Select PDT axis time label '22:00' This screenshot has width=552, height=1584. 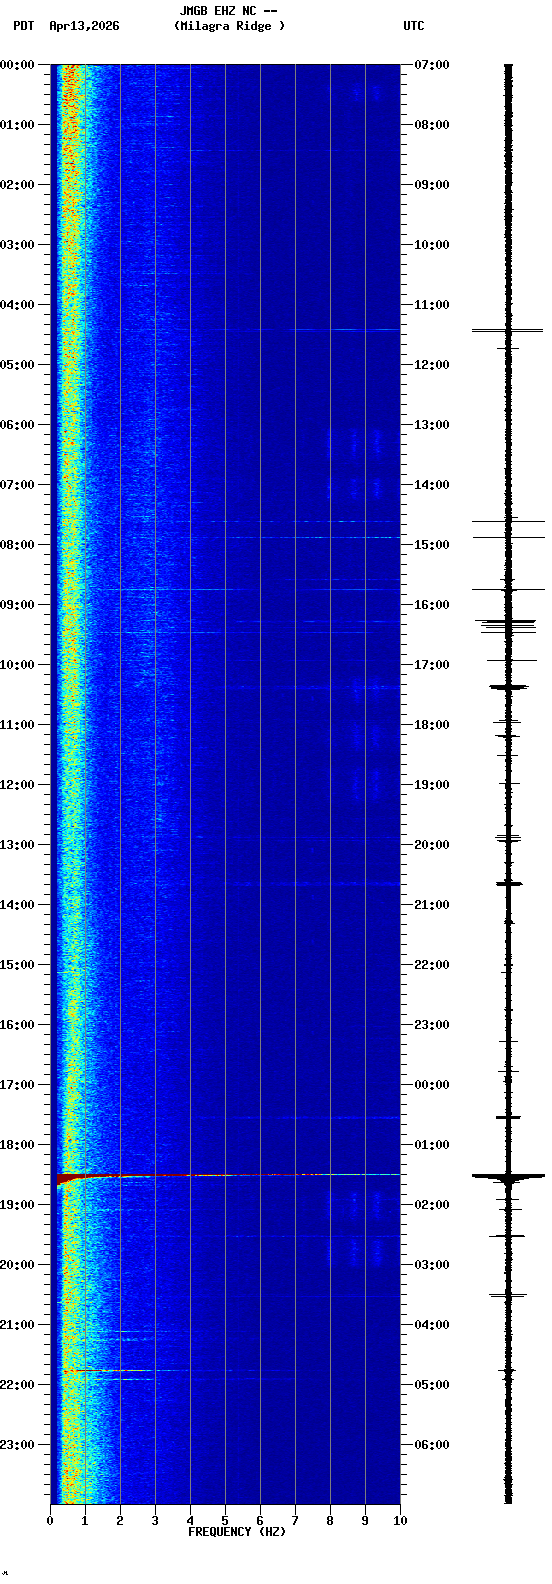pyautogui.click(x=17, y=1385)
